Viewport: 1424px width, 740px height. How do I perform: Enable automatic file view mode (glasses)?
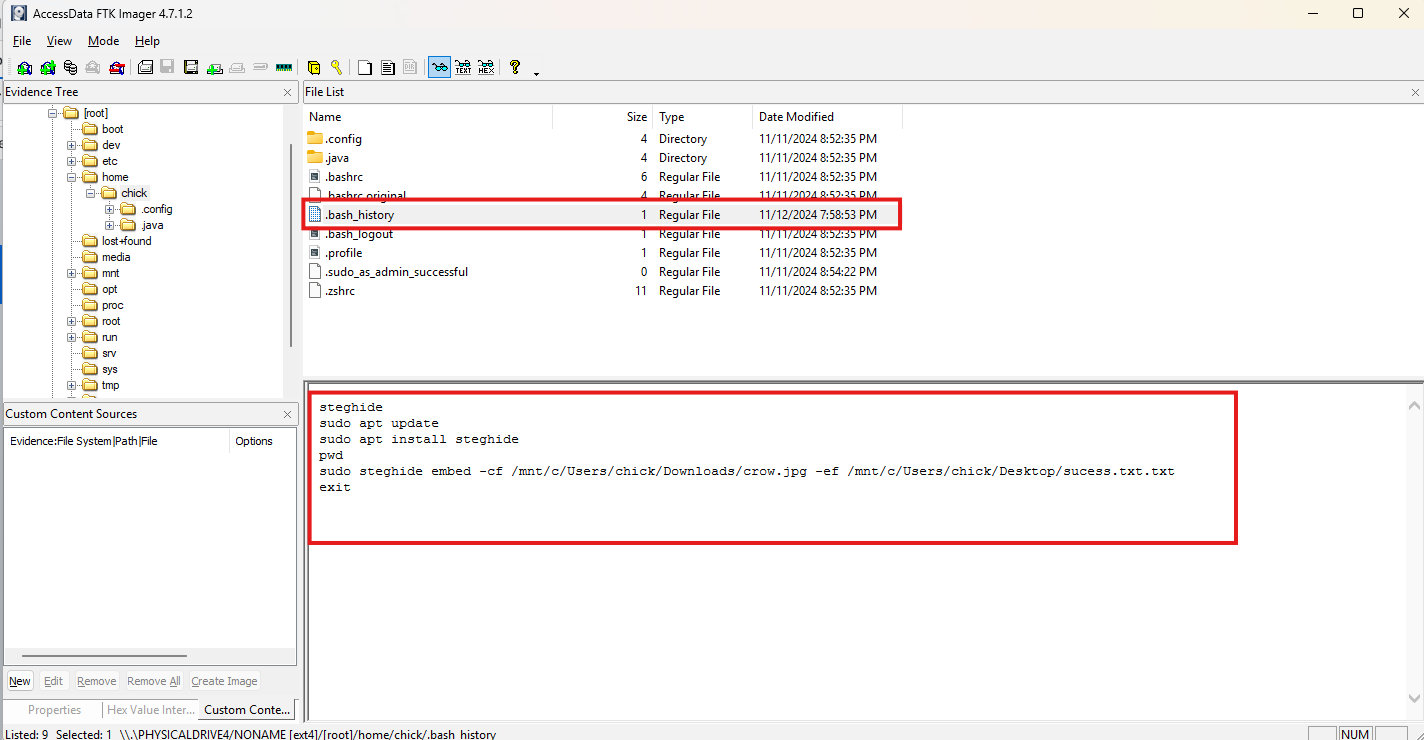click(x=439, y=68)
